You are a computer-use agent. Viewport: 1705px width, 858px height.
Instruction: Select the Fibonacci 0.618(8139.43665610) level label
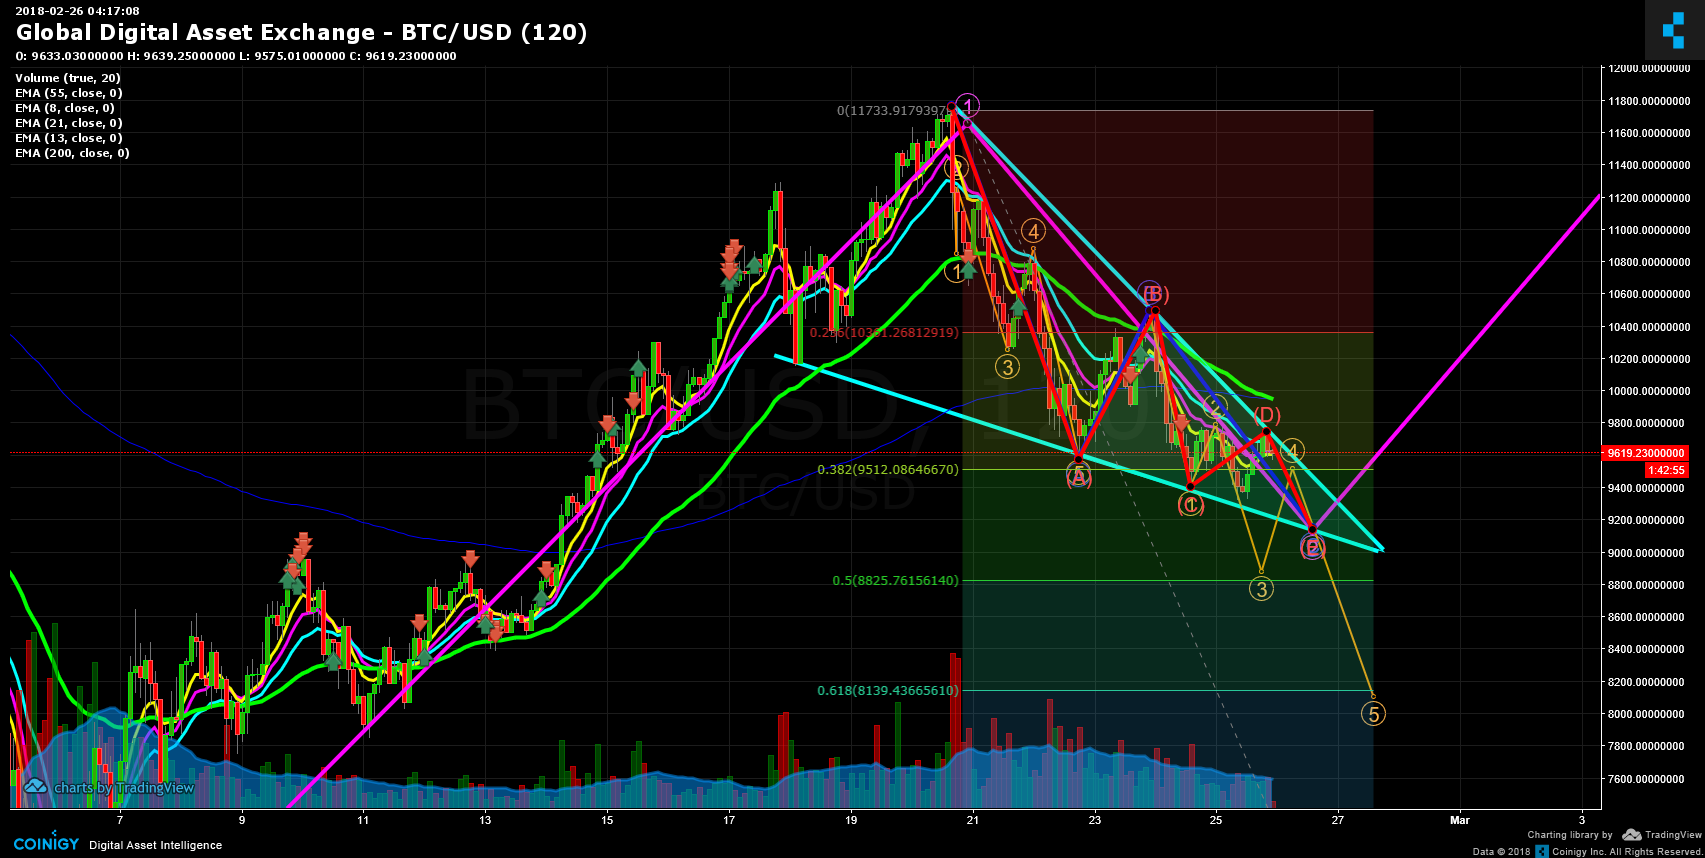(x=888, y=690)
